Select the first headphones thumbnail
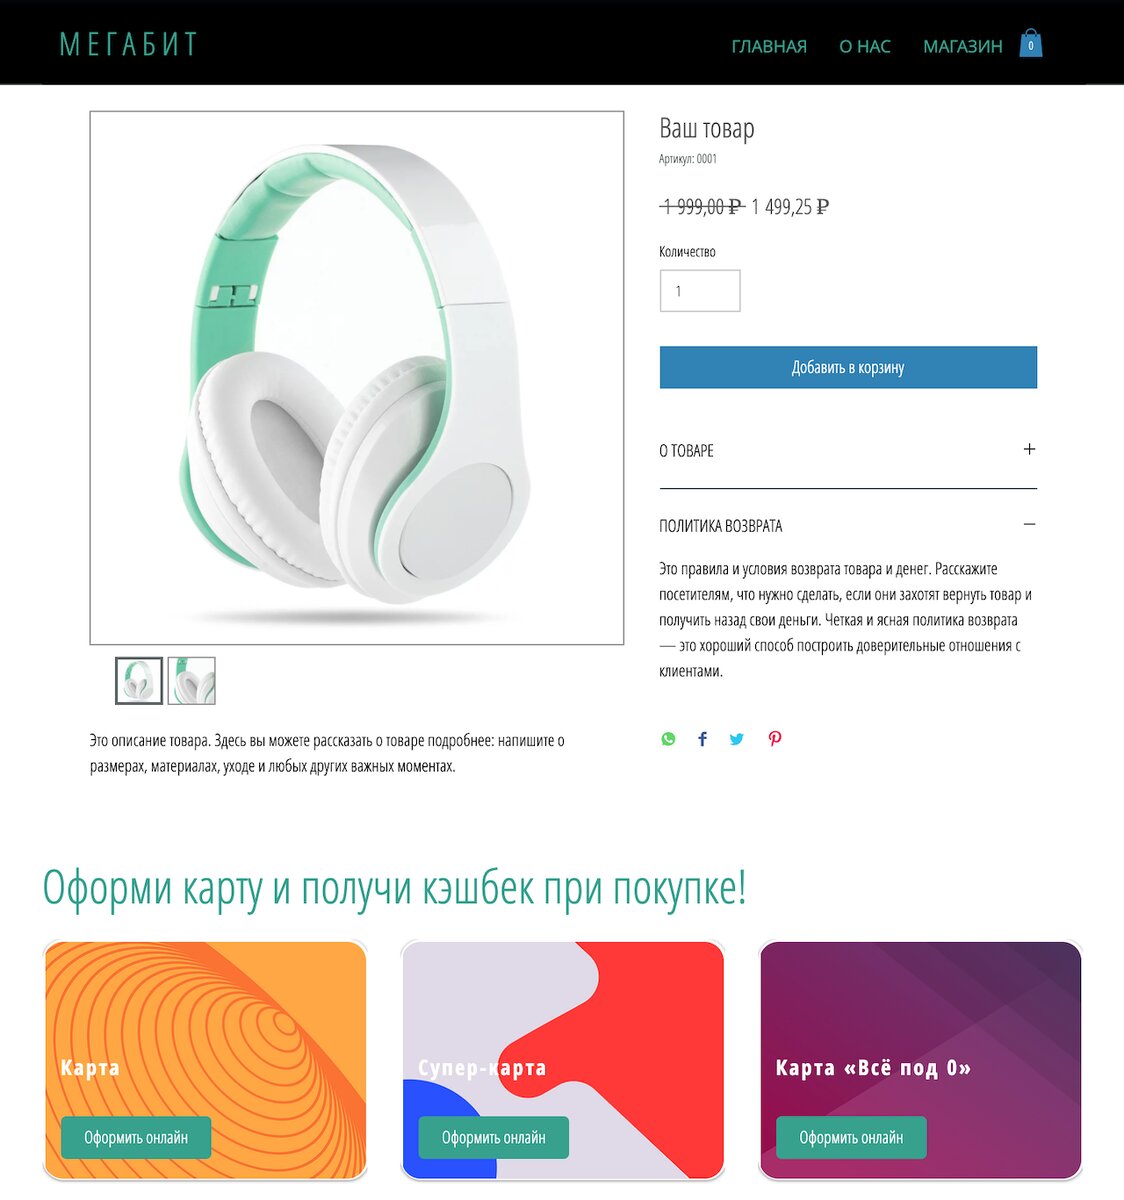 139,681
